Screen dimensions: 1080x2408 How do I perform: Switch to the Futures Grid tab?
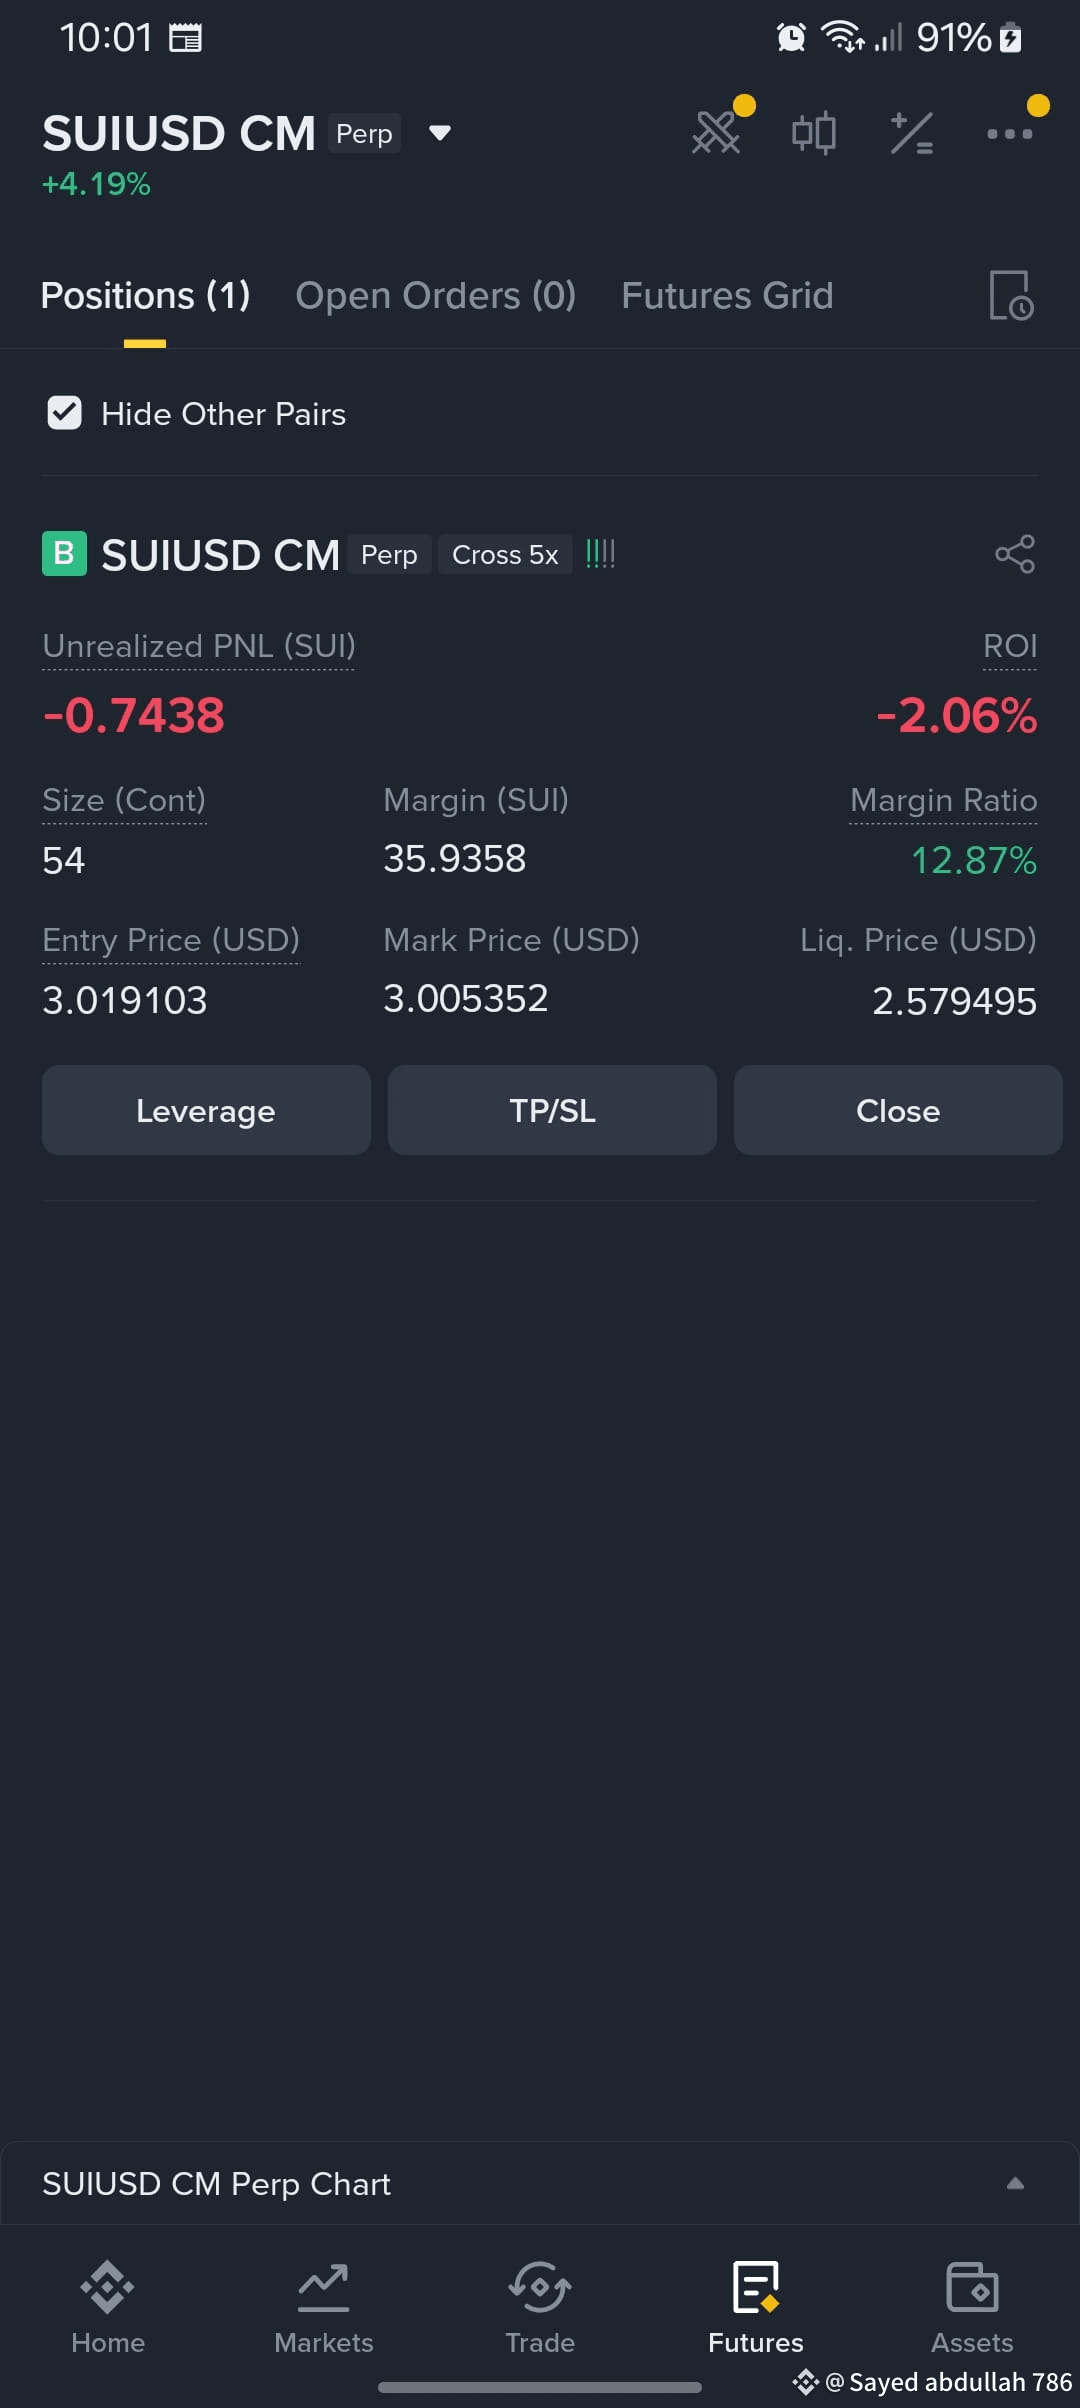(727, 296)
